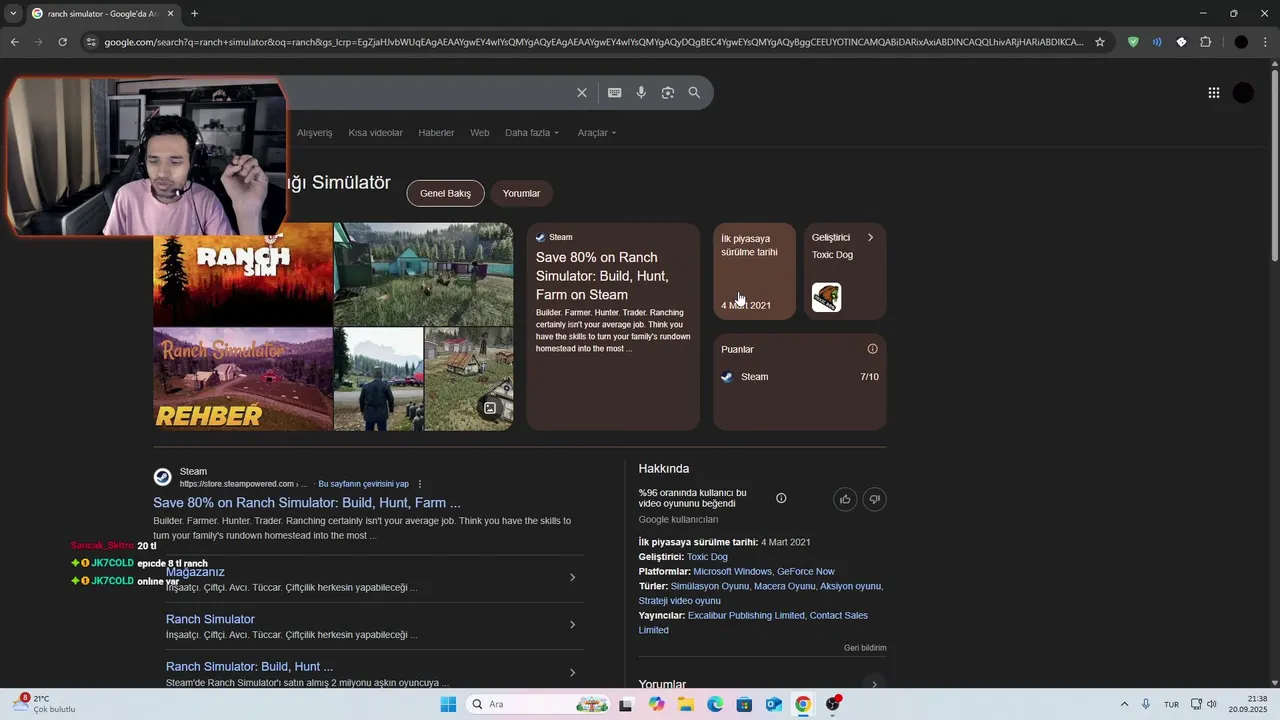Open the Toxic Dog link in Hakkında
Viewport: 1280px width, 720px height.
707,557
